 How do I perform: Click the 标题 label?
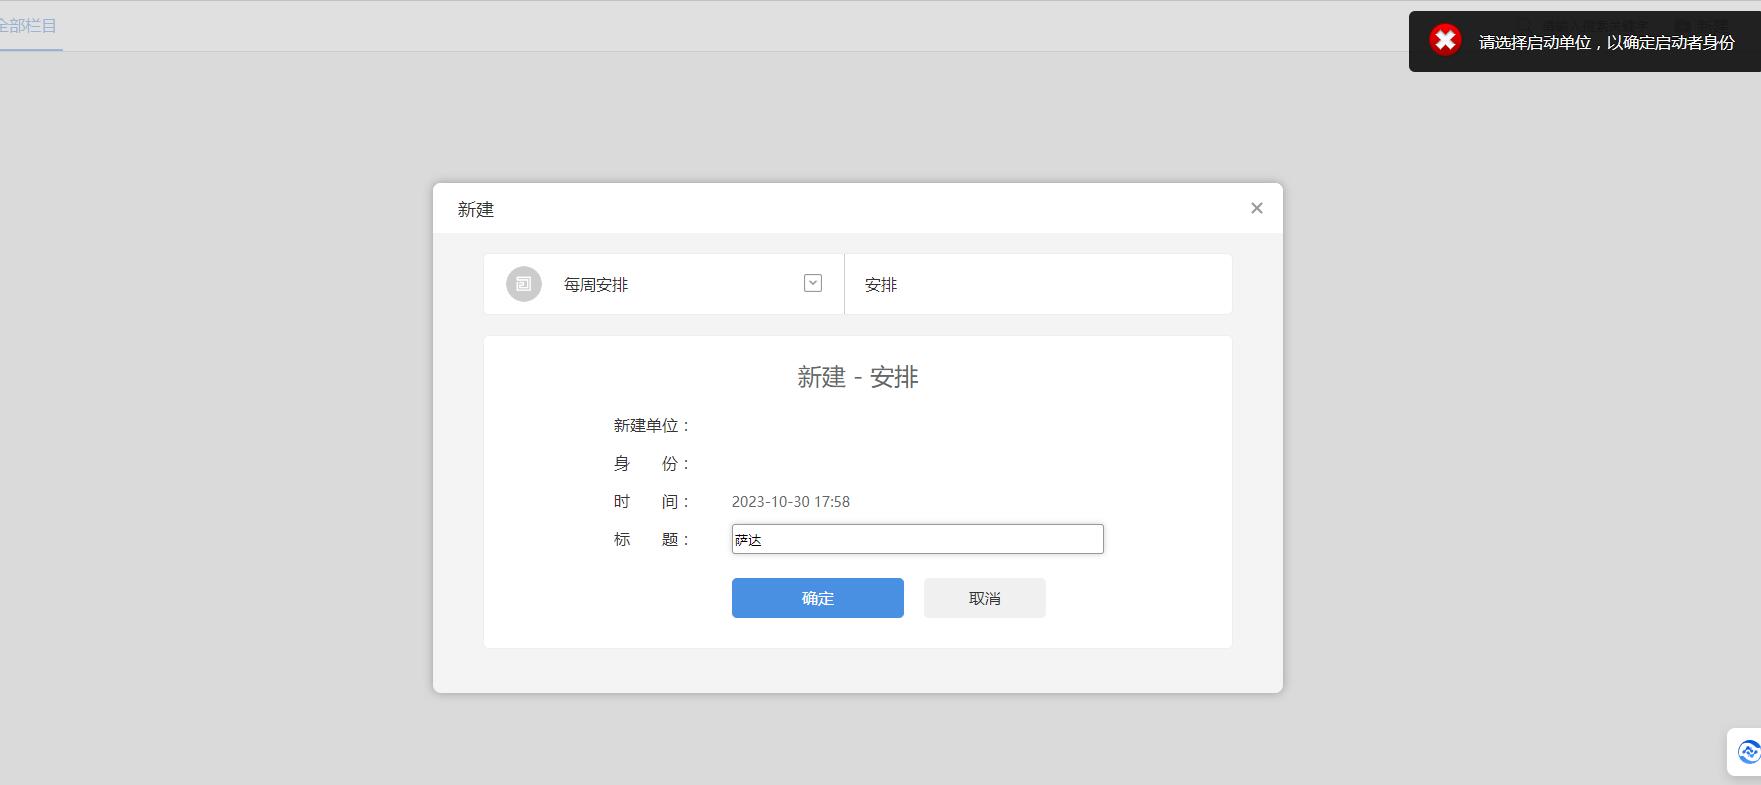651,540
